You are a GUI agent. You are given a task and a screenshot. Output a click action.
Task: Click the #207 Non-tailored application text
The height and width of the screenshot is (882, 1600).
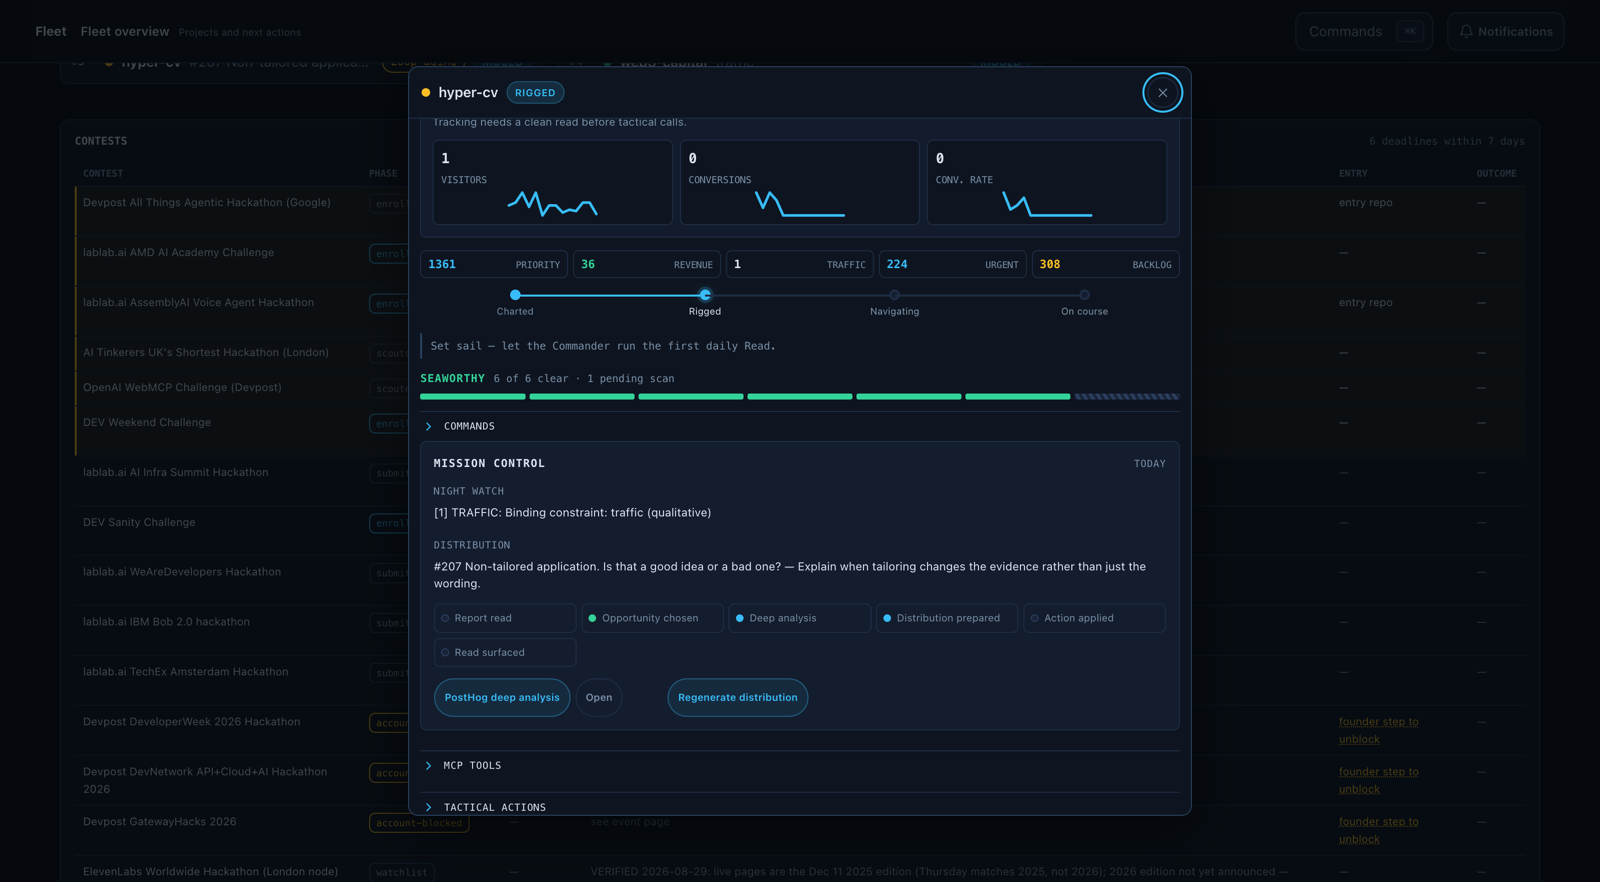coord(790,575)
